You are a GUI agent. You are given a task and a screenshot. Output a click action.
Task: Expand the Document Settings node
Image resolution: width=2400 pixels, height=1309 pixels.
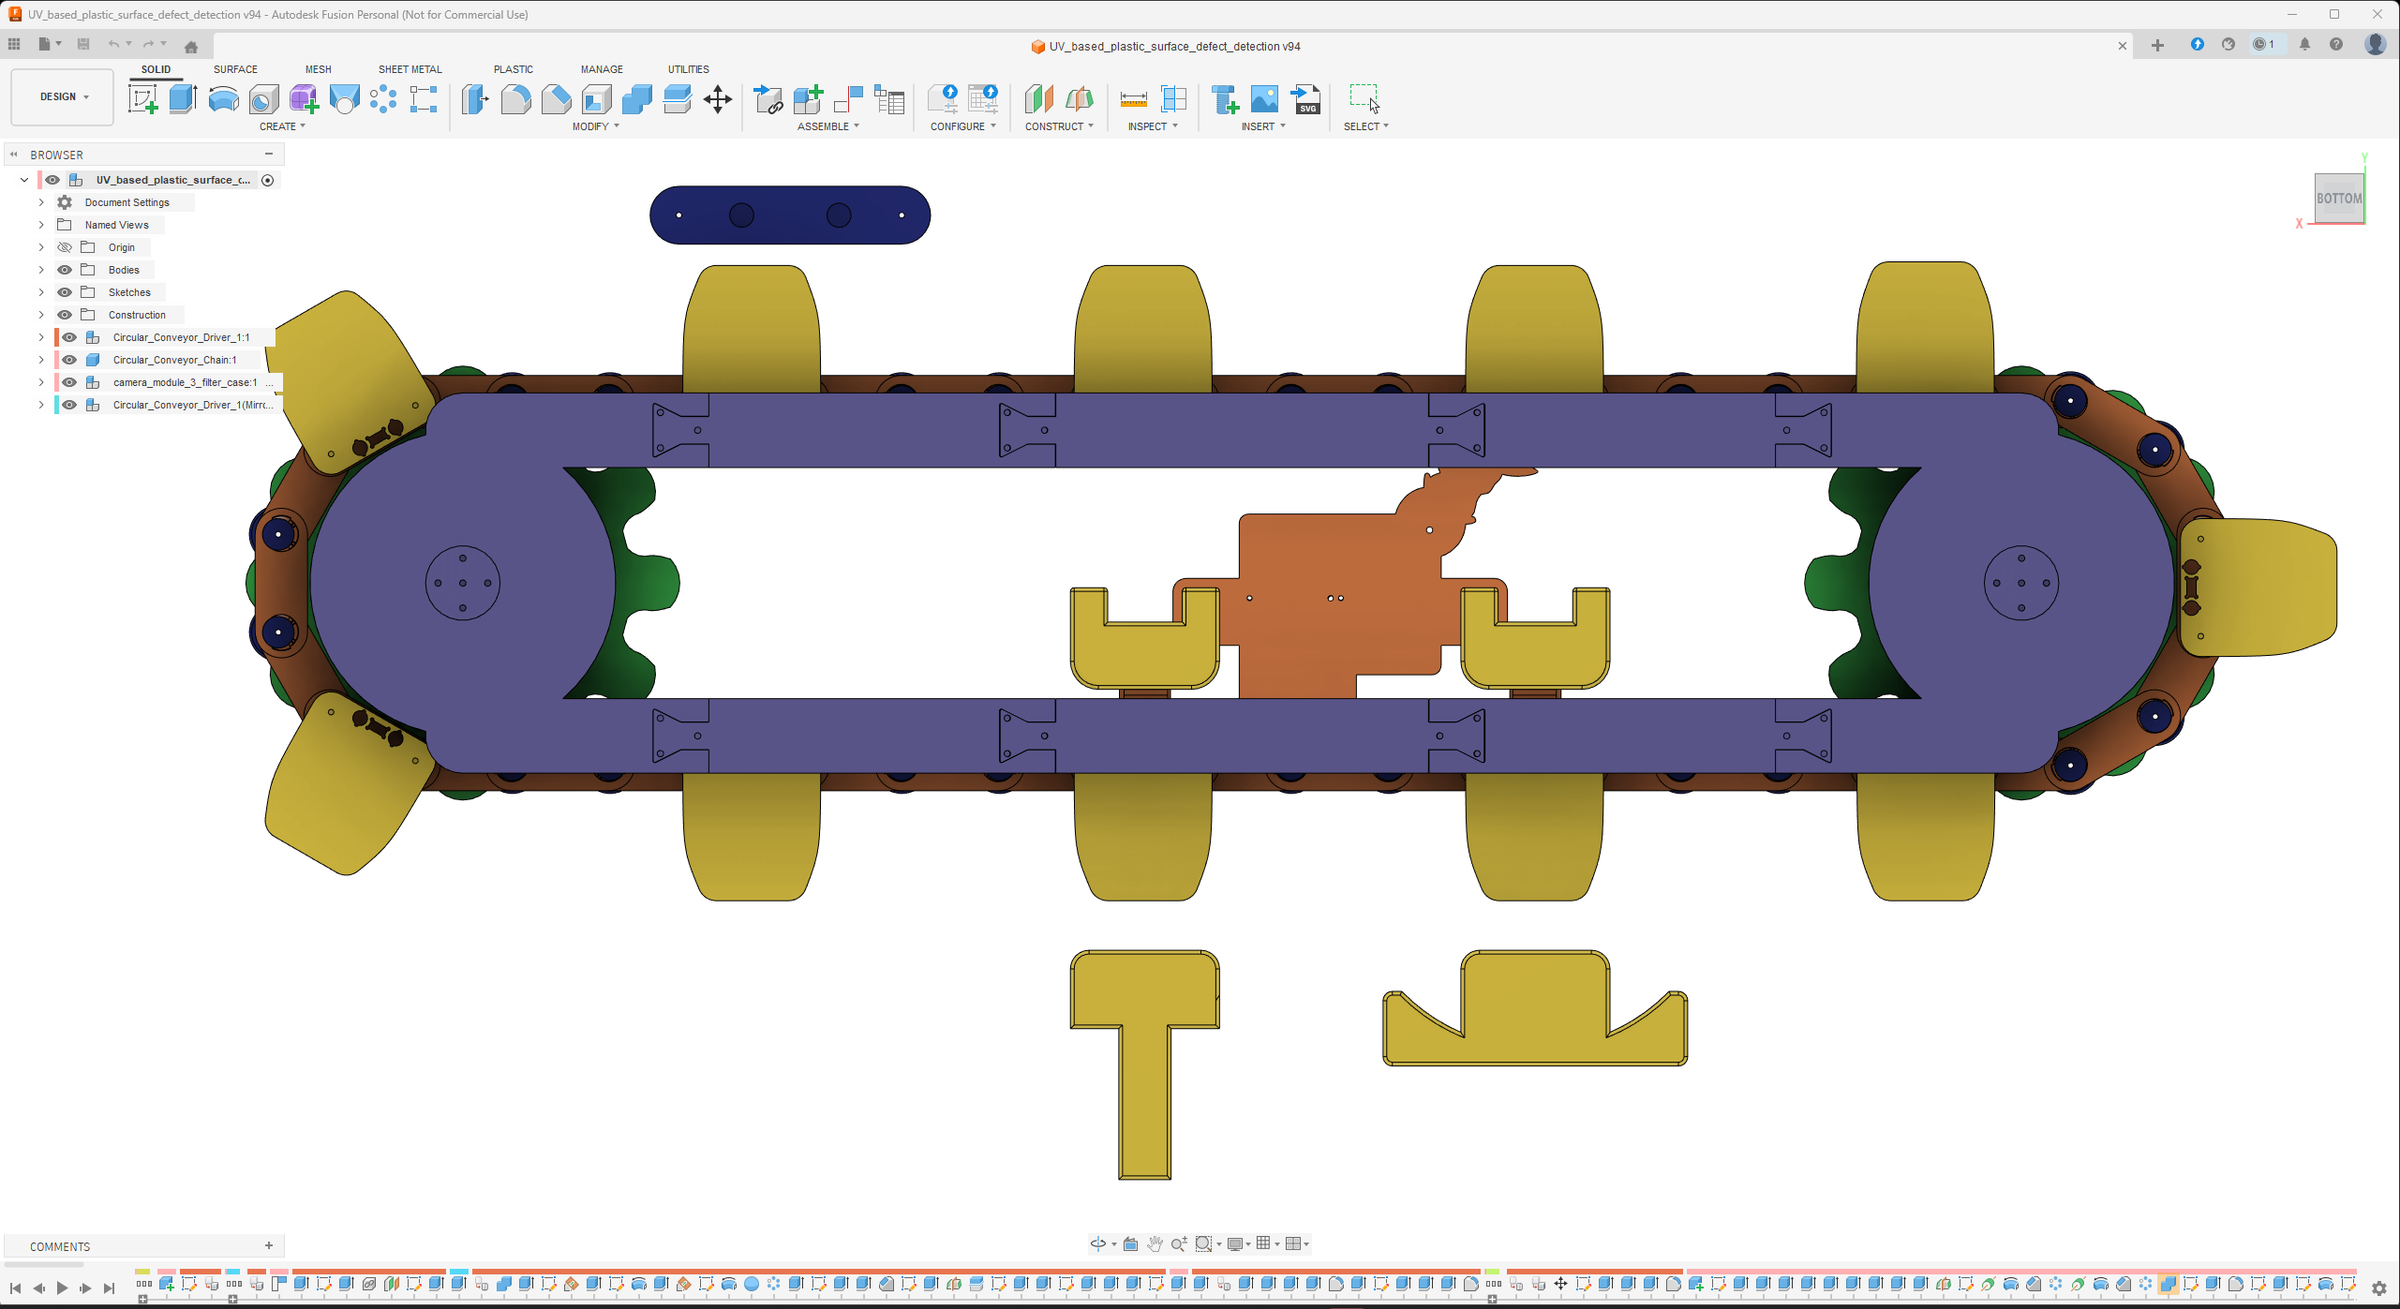(41, 202)
